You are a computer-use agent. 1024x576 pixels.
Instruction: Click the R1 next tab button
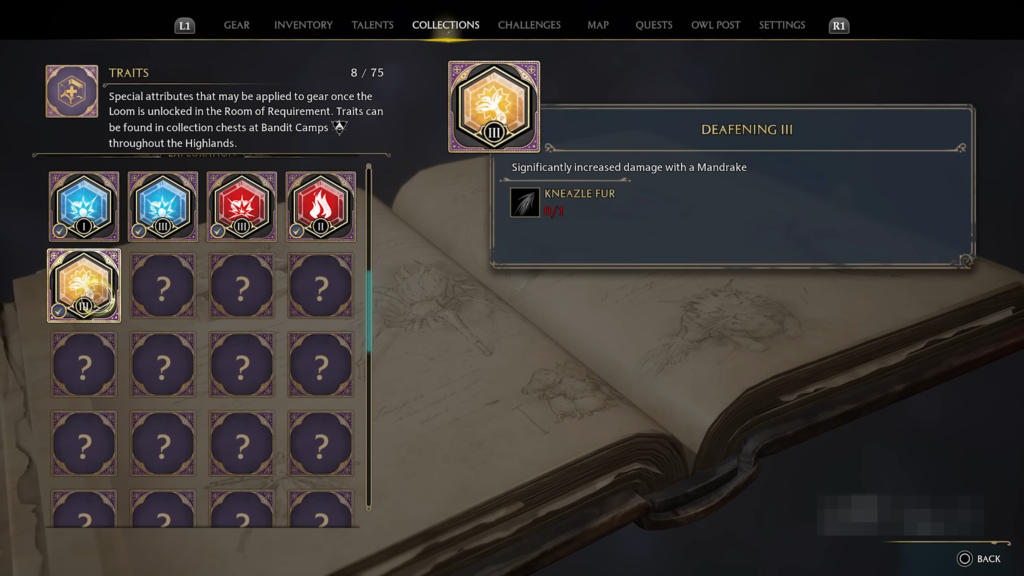[839, 25]
